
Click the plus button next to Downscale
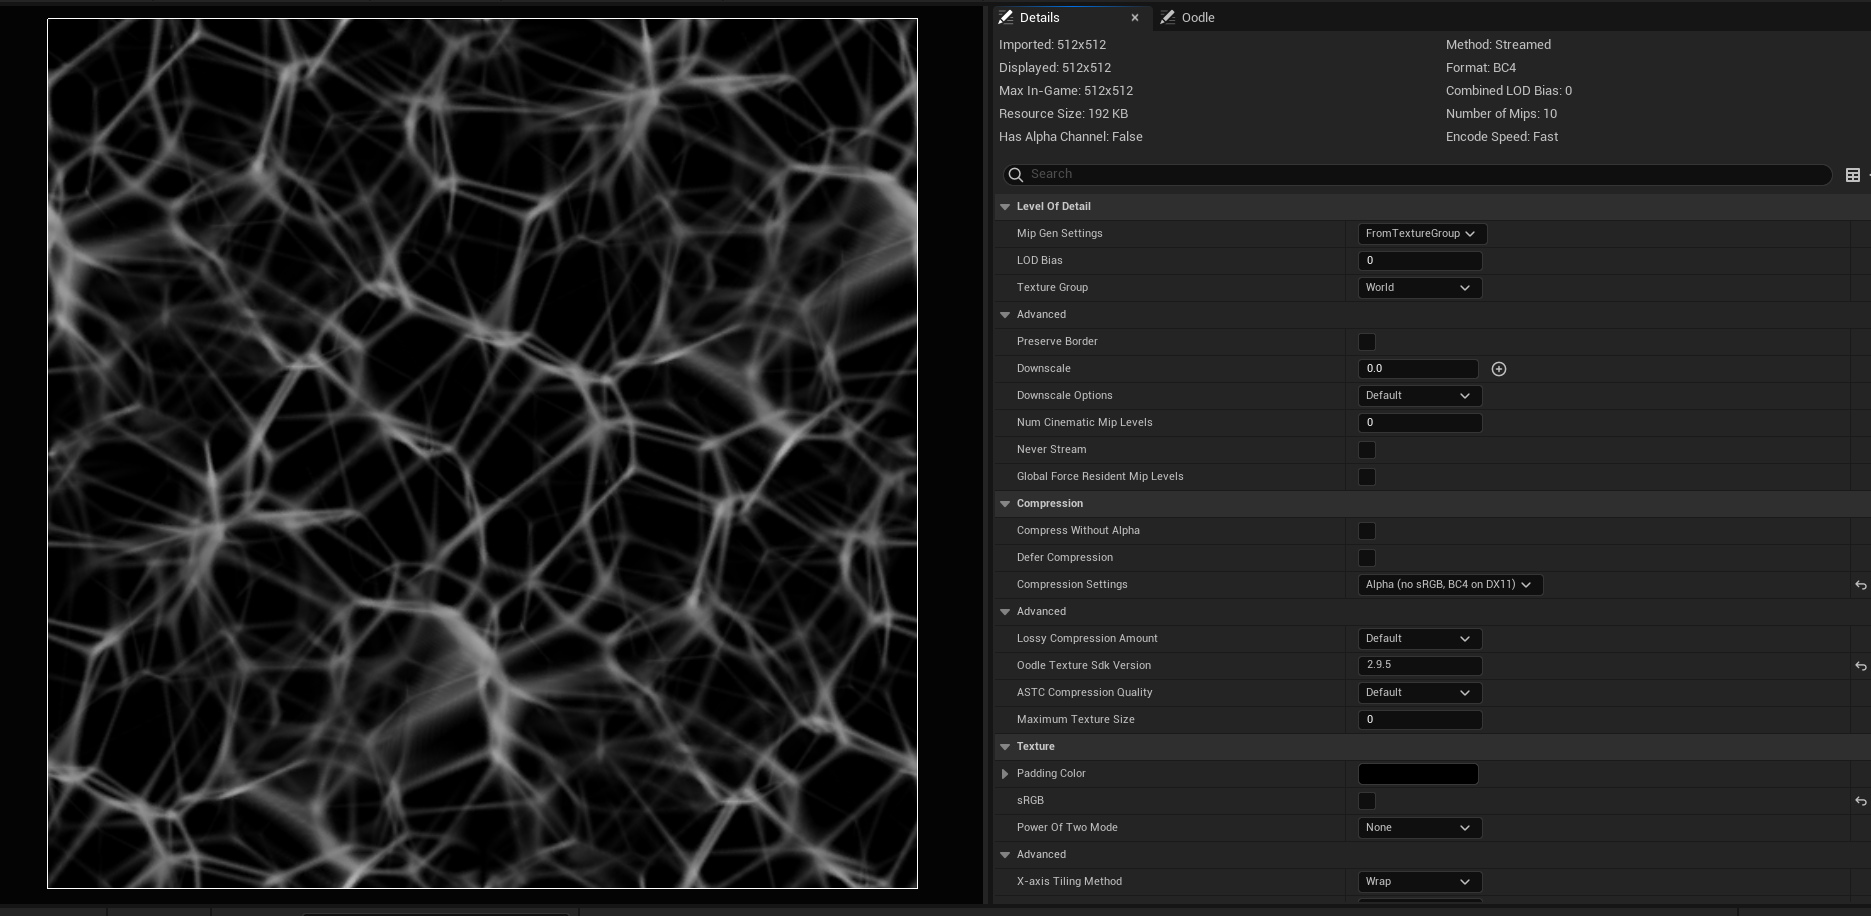1498,368
